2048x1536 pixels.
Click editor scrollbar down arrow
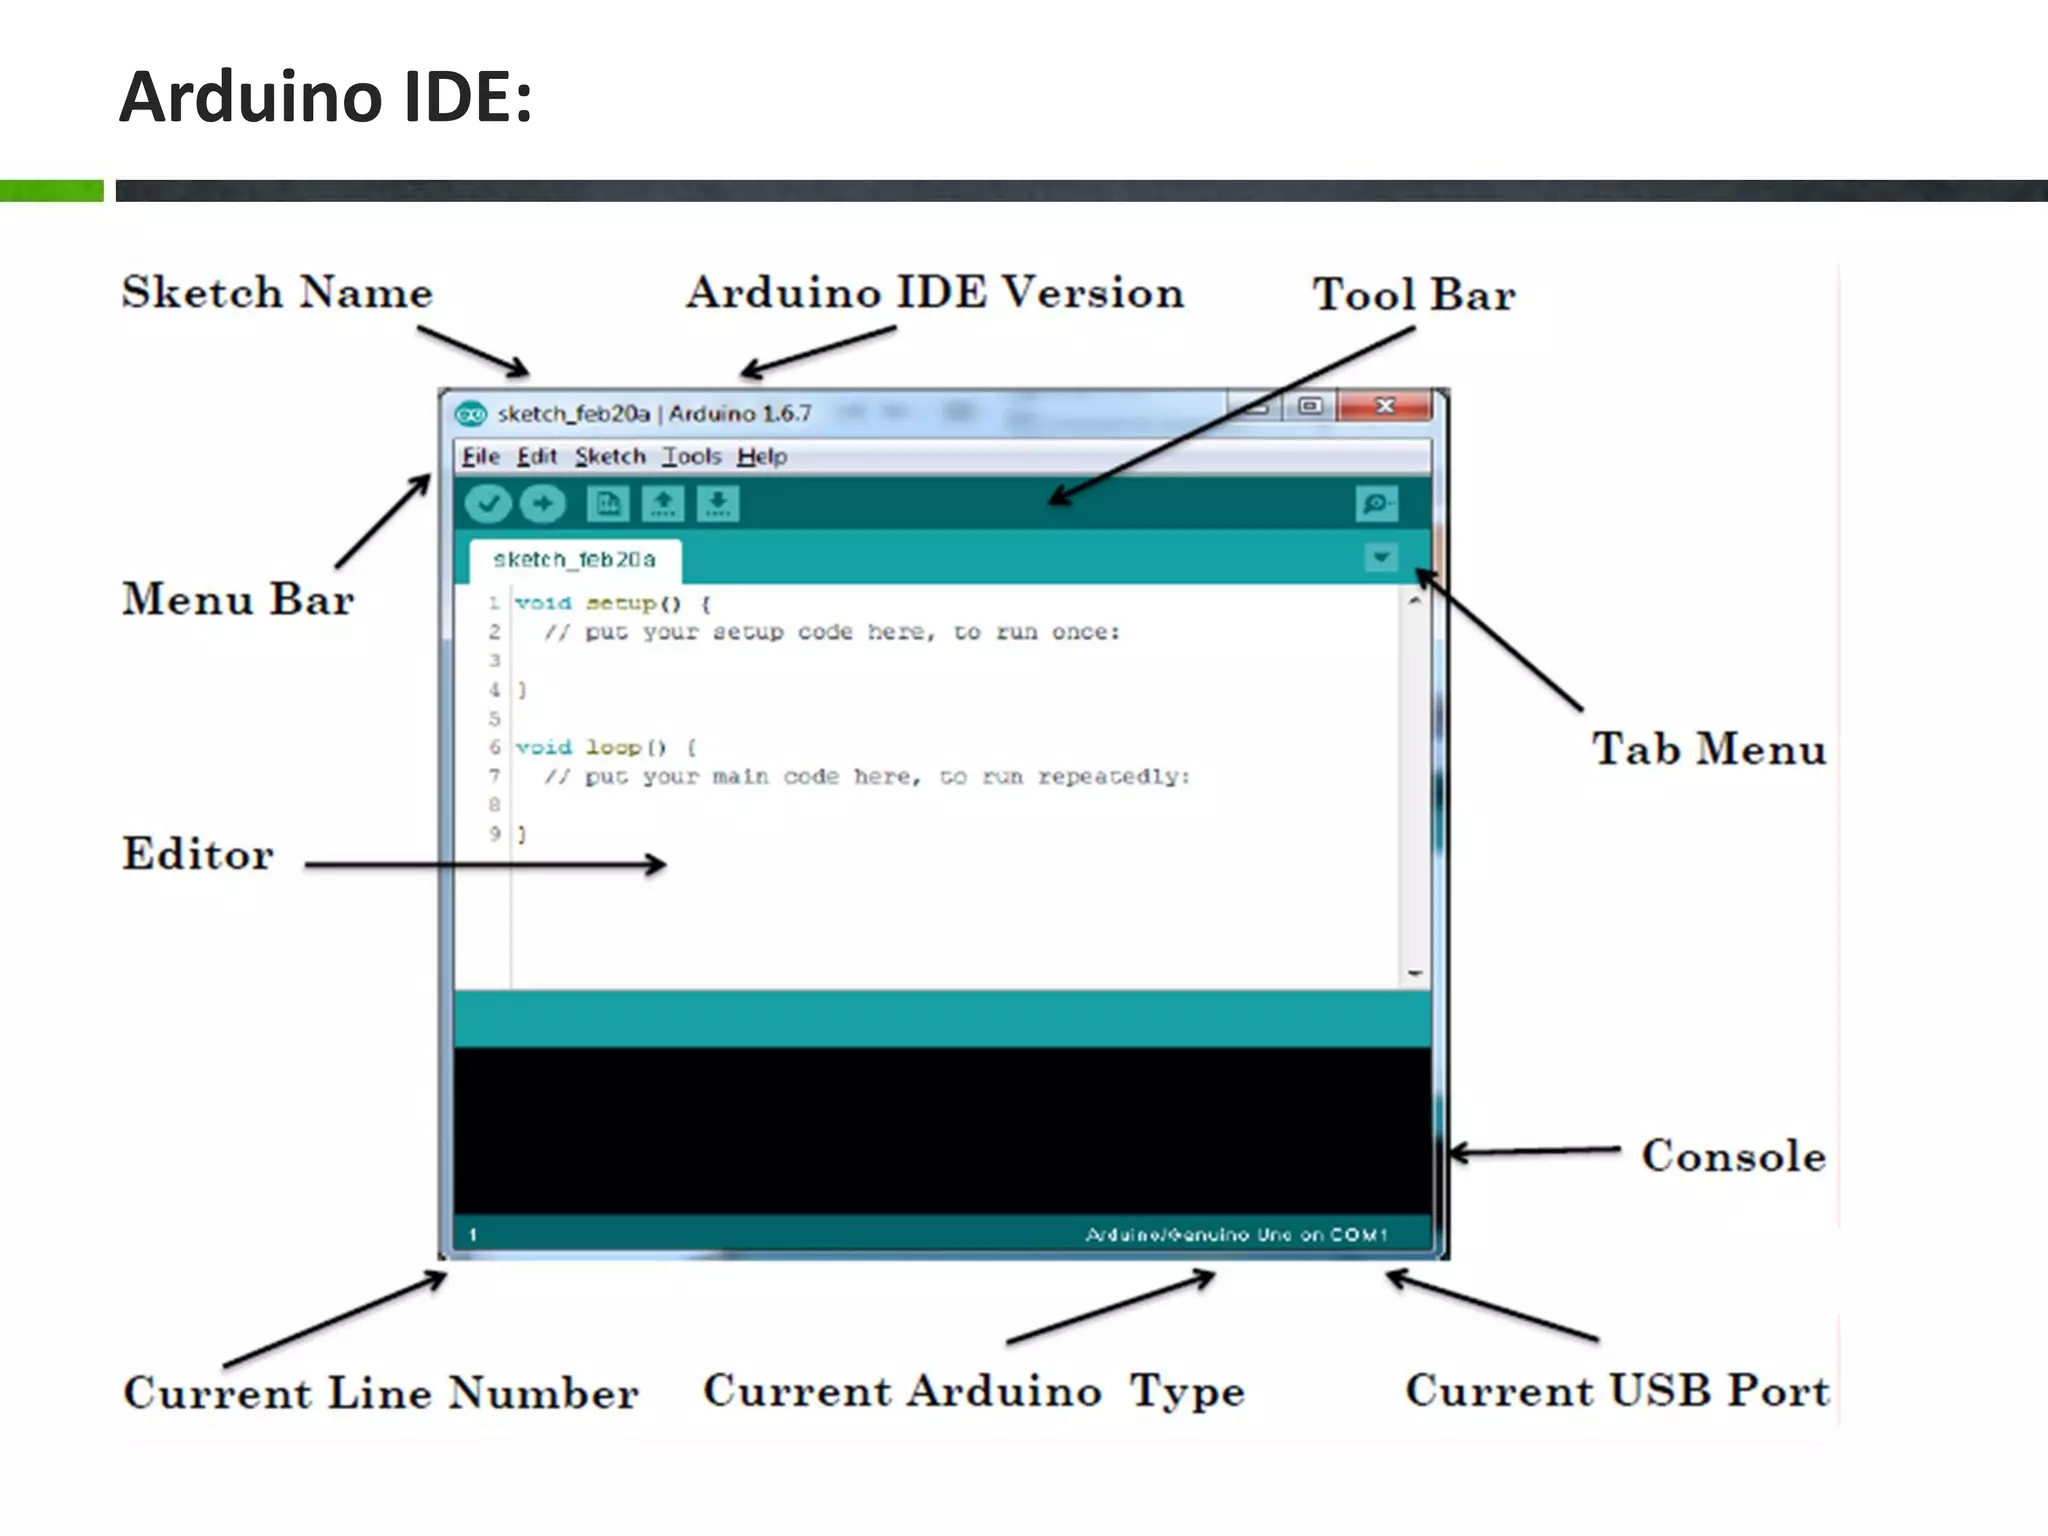[x=1414, y=973]
